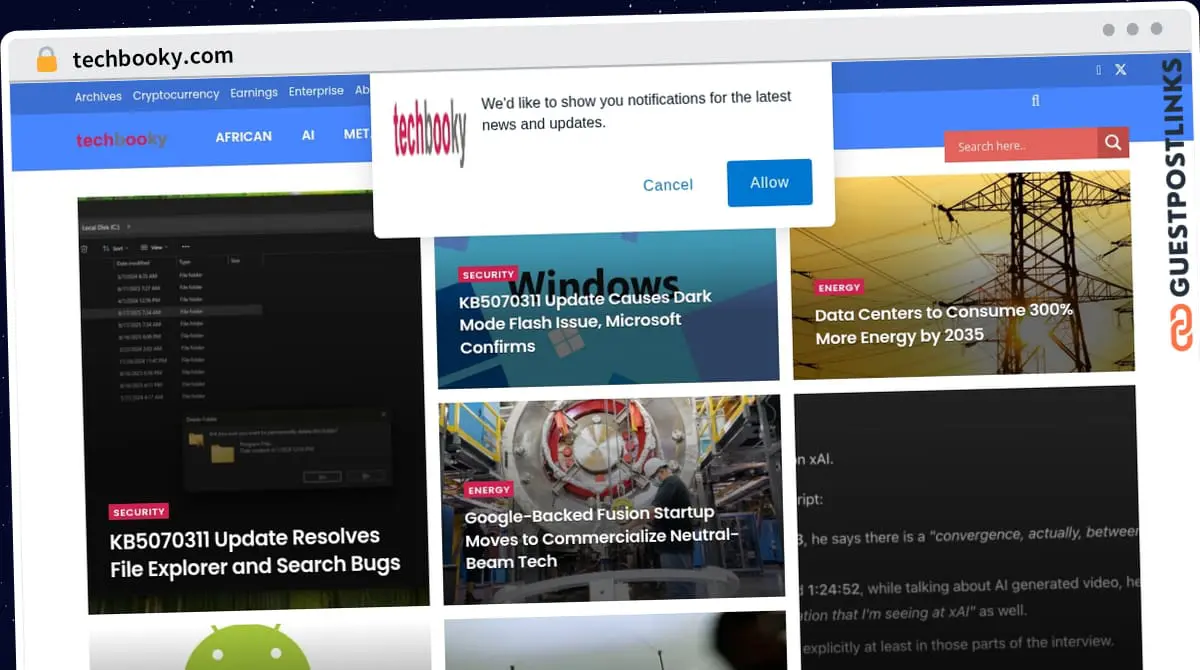Cancel the notification permission prompt
Screen dimensions: 1200x670
click(667, 184)
